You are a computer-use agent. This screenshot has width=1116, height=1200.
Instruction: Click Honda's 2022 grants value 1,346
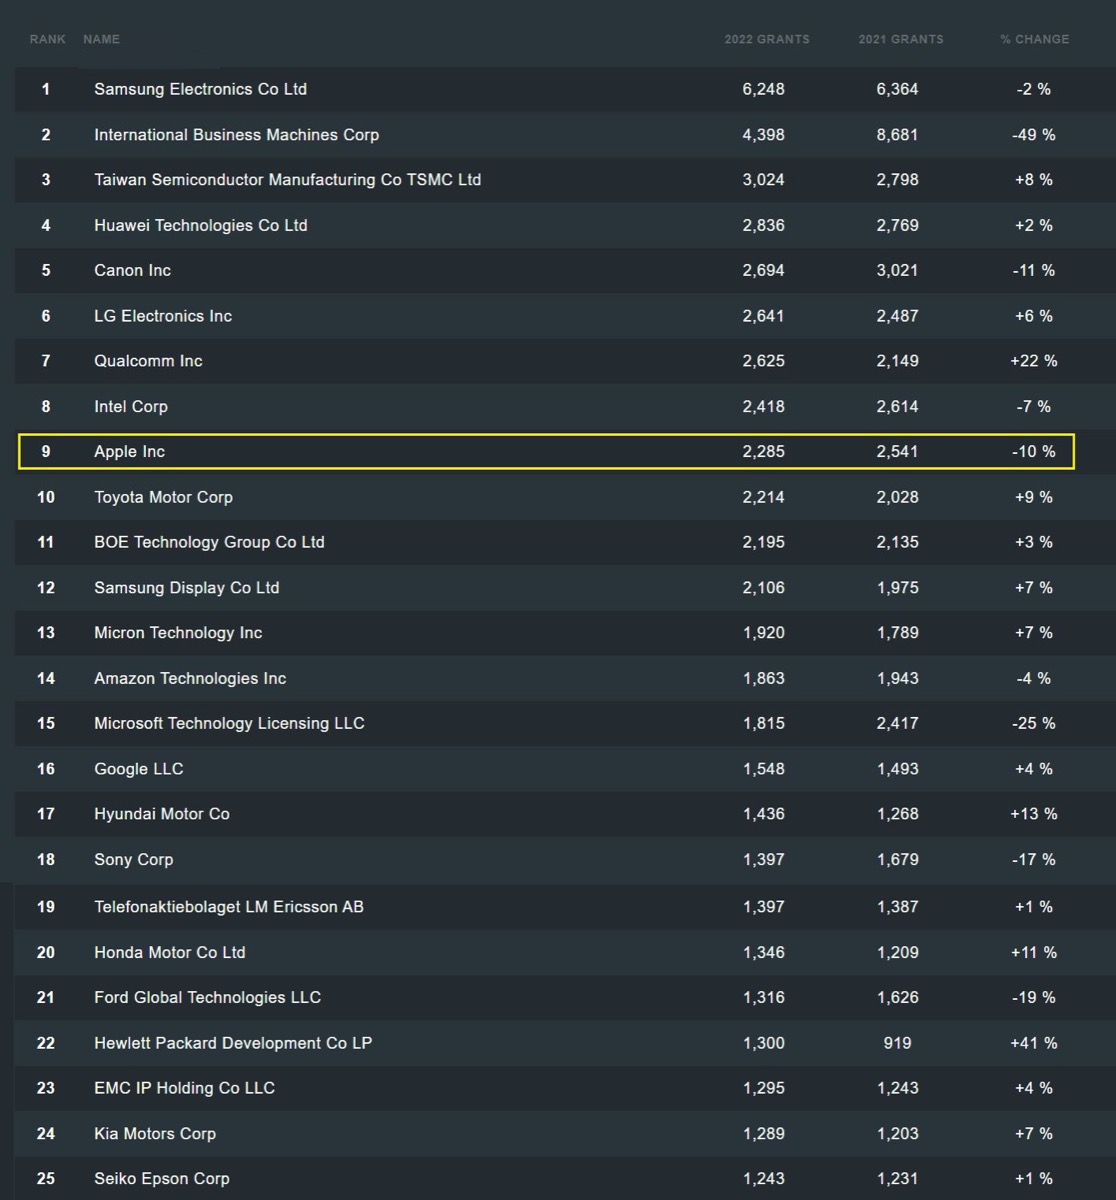click(x=764, y=952)
